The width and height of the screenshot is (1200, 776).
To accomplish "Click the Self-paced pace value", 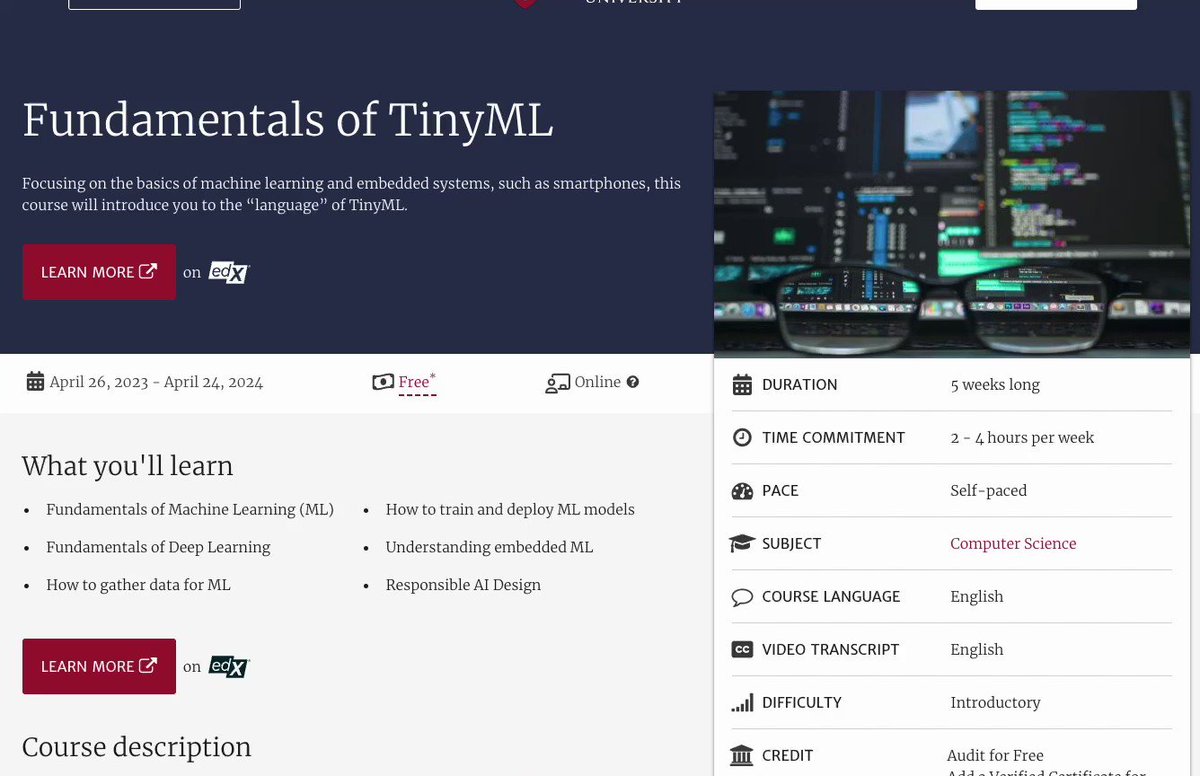I will point(988,491).
